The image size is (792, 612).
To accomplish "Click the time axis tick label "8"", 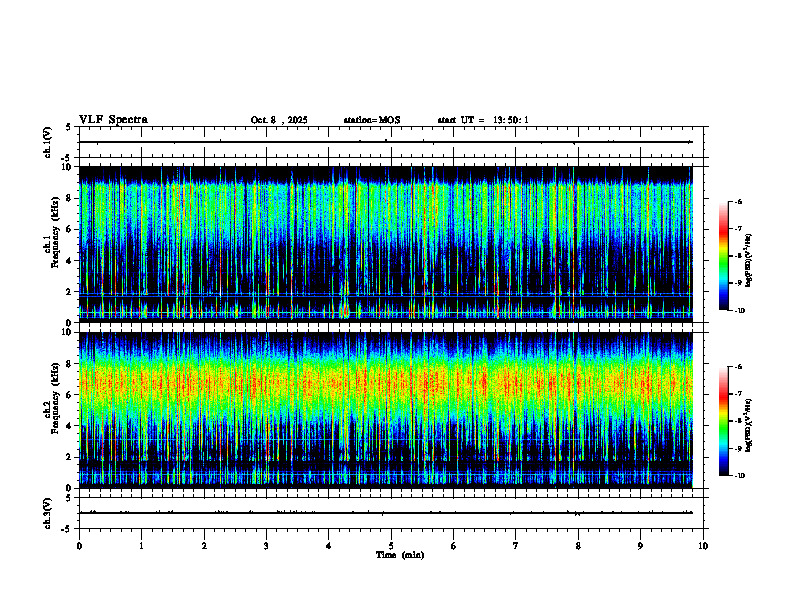I will coord(578,546).
